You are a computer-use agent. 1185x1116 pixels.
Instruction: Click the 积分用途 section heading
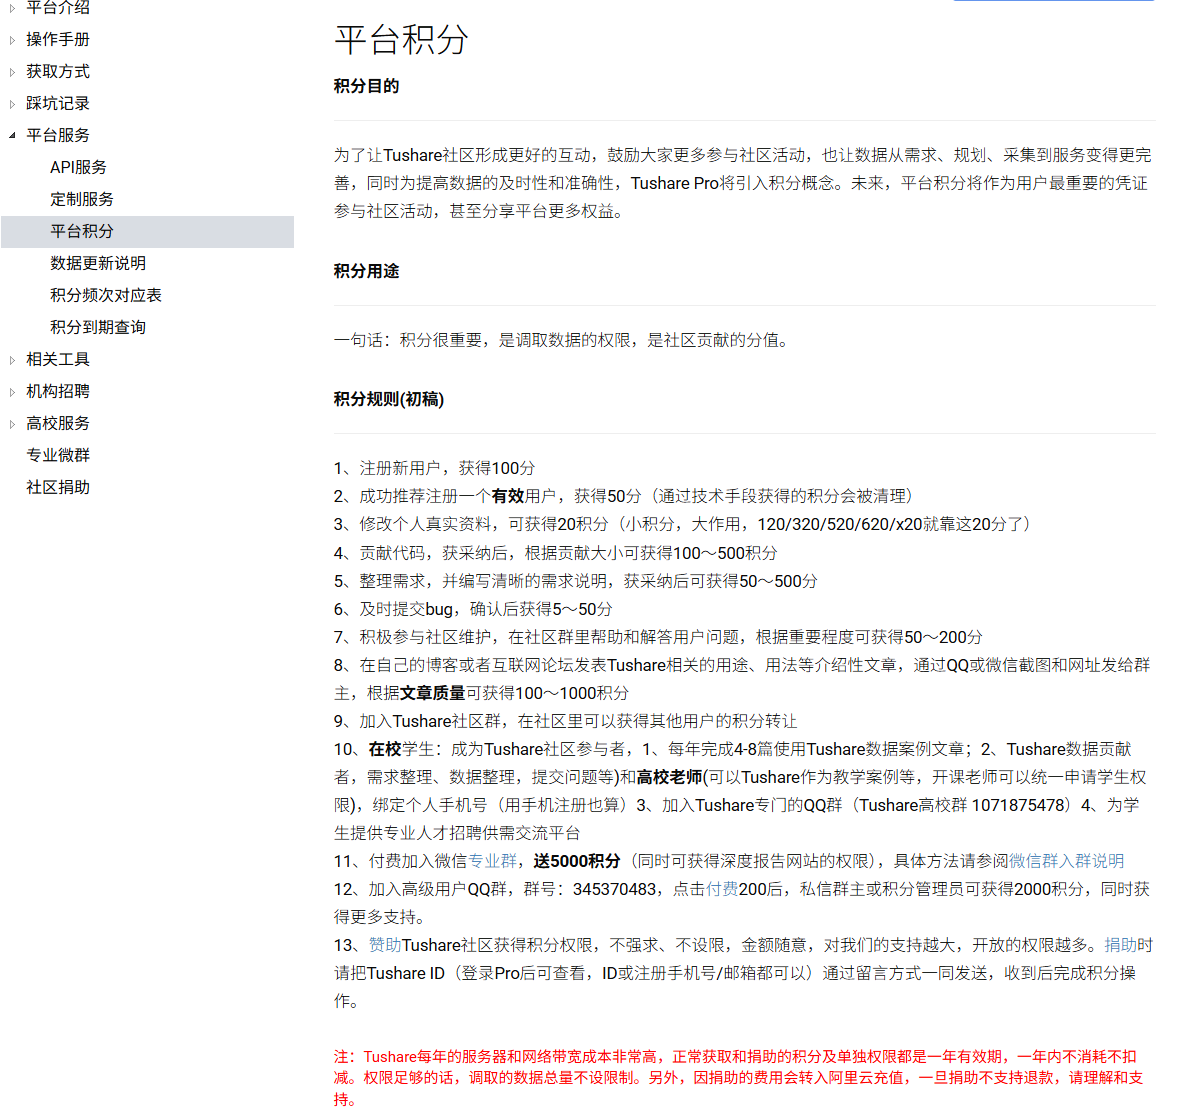point(367,271)
